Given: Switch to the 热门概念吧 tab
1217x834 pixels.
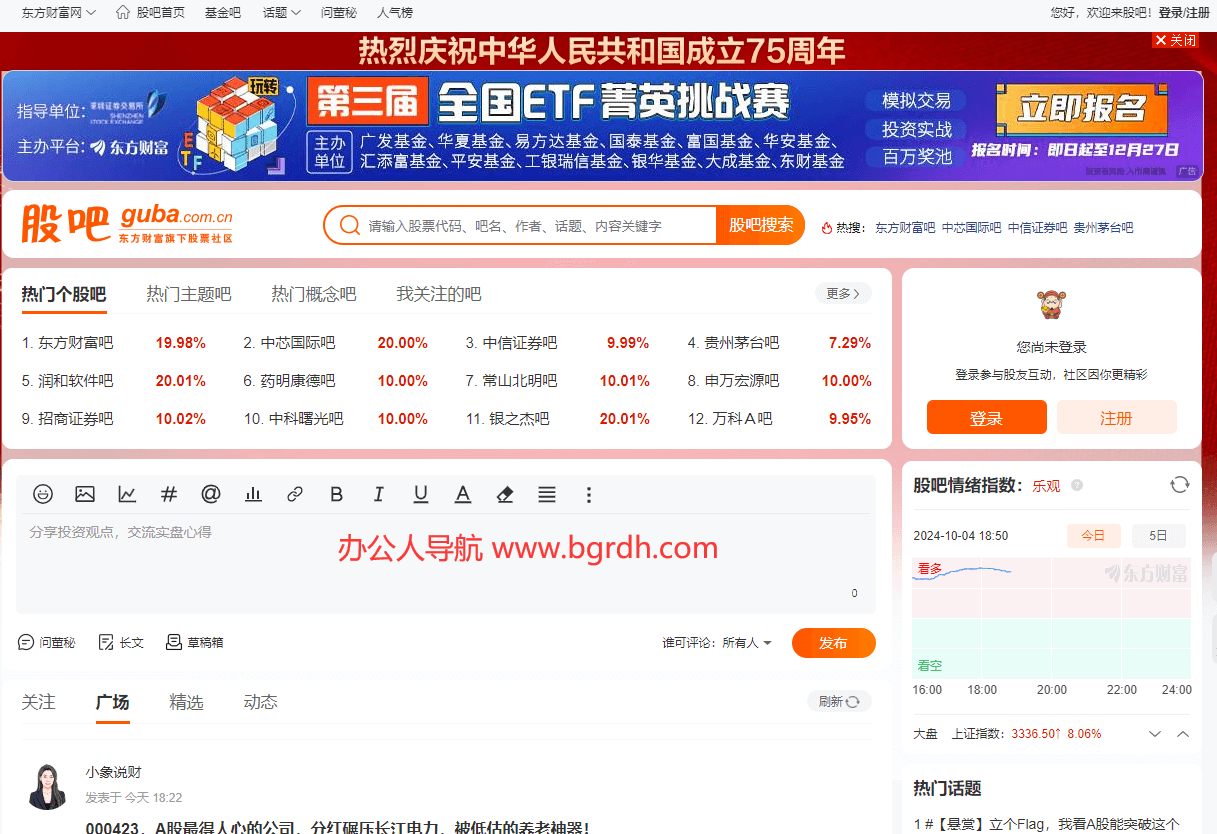Looking at the screenshot, I should (x=314, y=294).
